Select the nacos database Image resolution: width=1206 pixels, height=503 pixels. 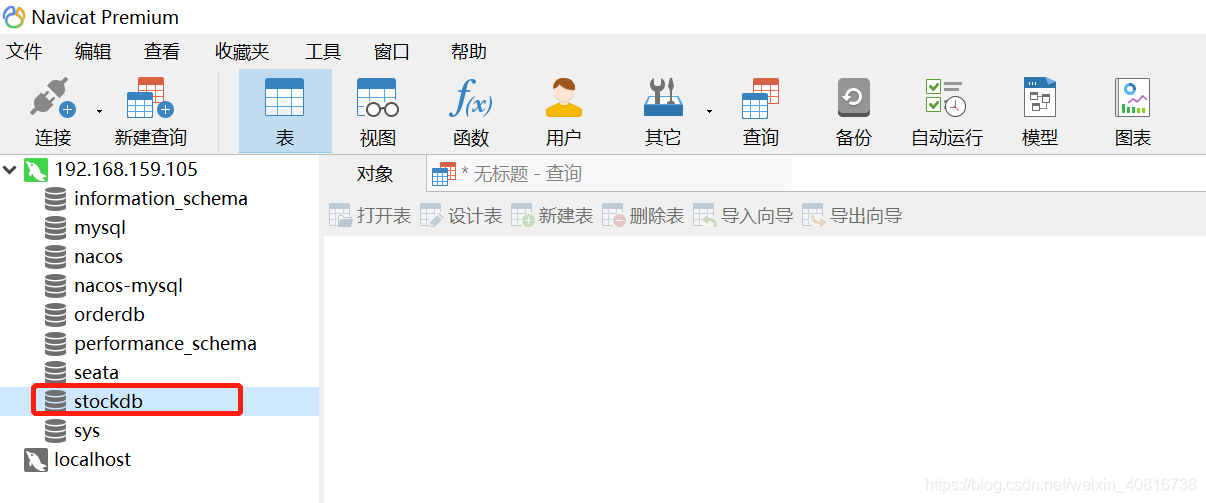tap(98, 256)
